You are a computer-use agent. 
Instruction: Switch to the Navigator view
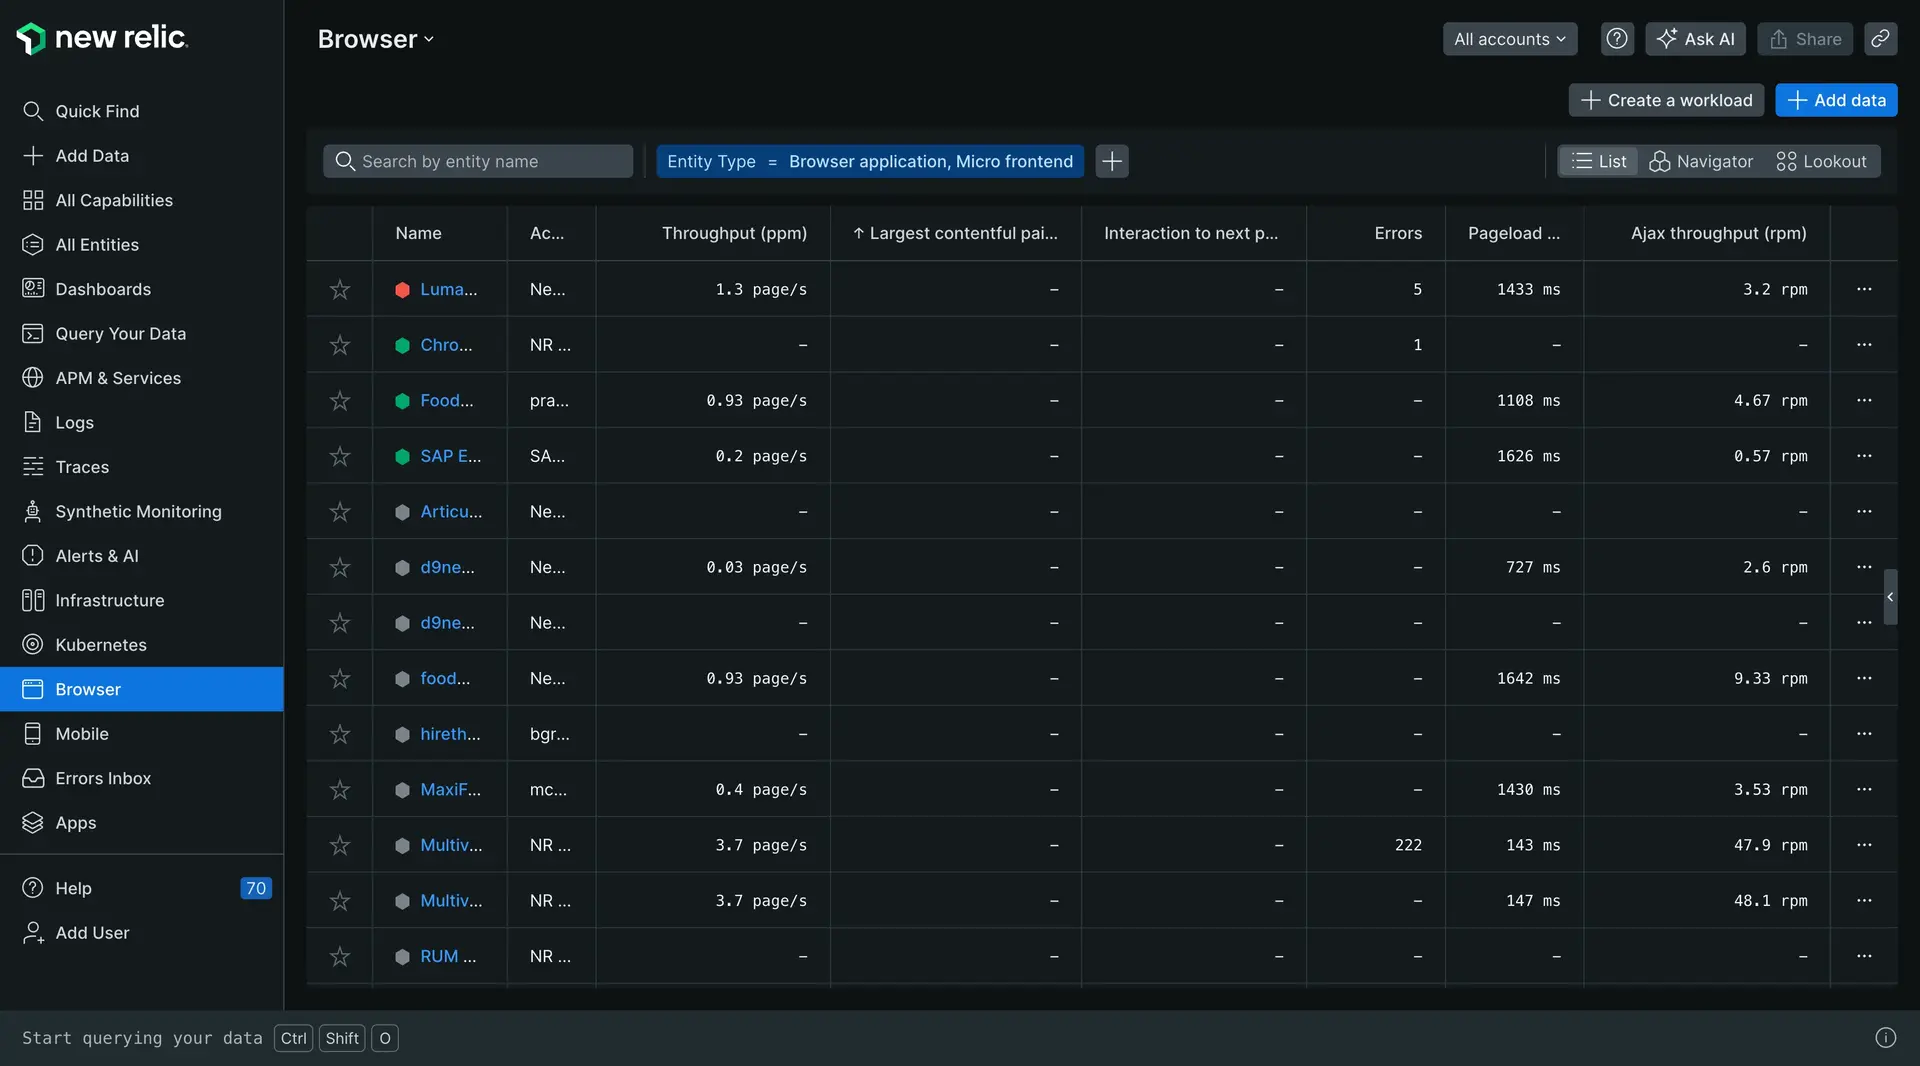pos(1701,161)
